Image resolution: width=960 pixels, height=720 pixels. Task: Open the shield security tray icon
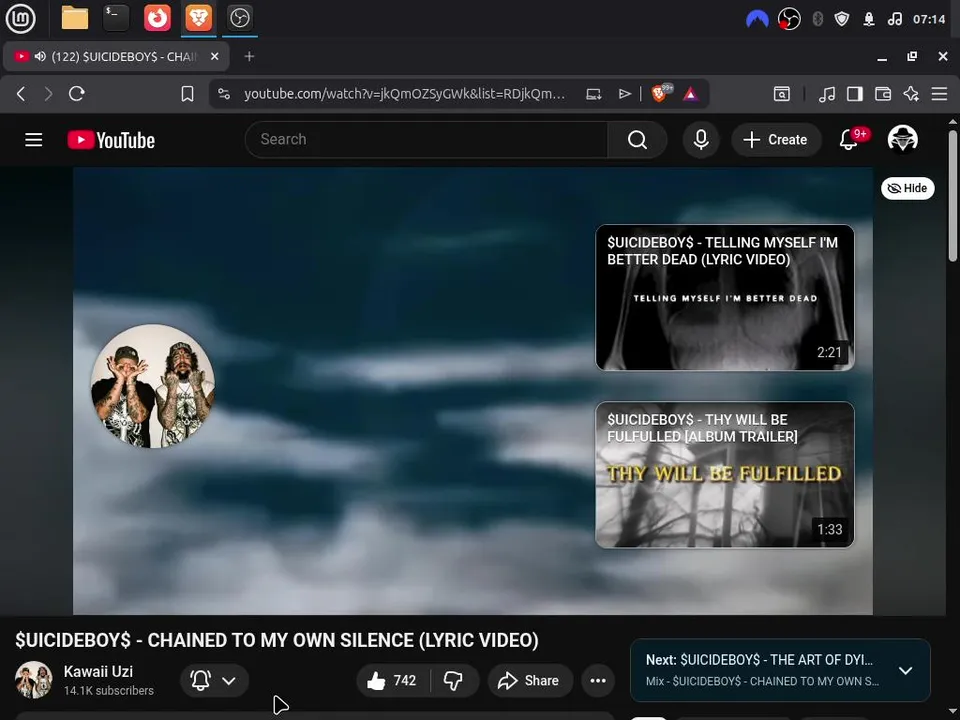point(842,20)
